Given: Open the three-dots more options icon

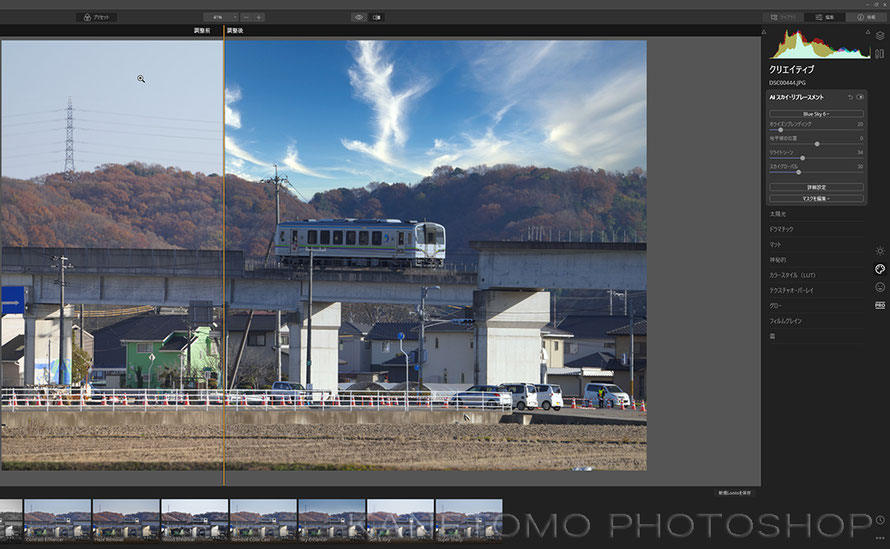Looking at the screenshot, I should tap(880, 538).
